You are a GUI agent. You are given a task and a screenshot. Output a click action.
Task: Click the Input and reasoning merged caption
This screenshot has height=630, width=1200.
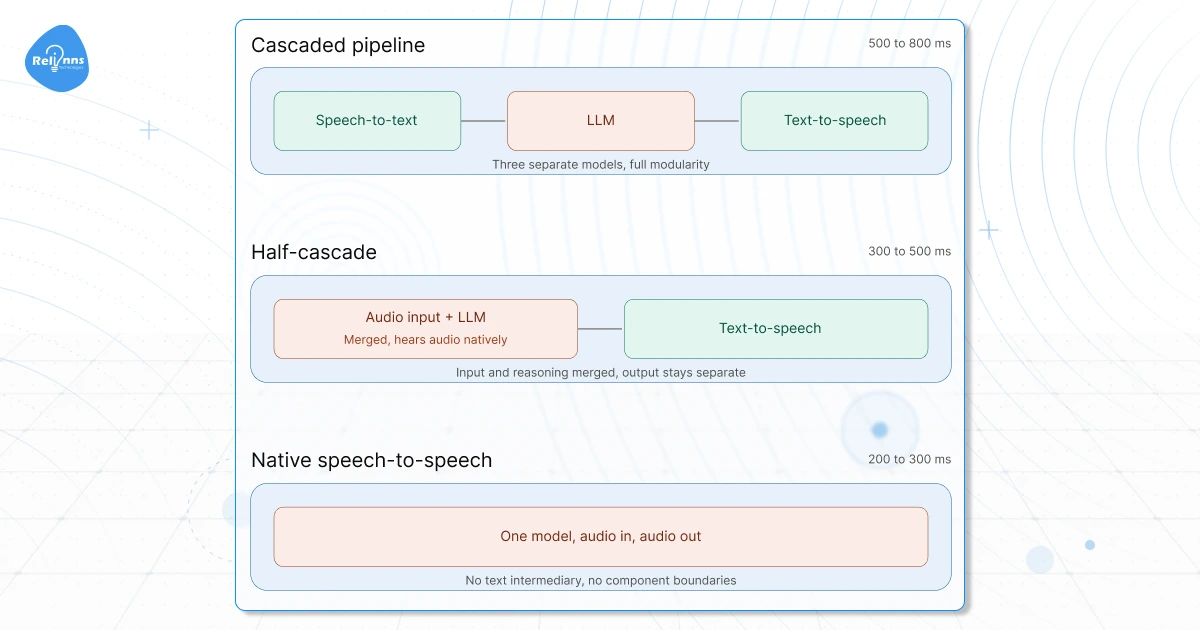601,372
